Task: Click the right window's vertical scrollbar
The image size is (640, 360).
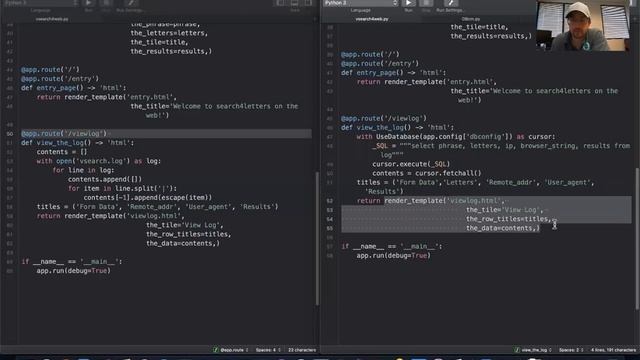Action: click(x=637, y=238)
